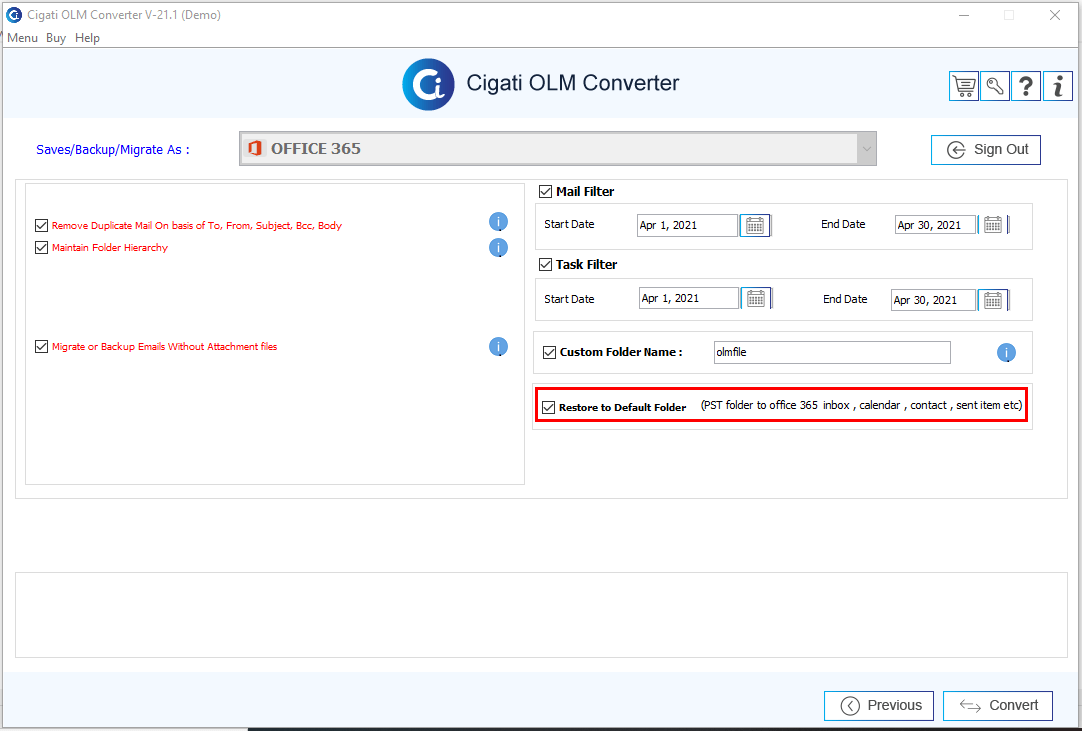
Task: Click the question mark help icon
Action: click(x=1025, y=86)
